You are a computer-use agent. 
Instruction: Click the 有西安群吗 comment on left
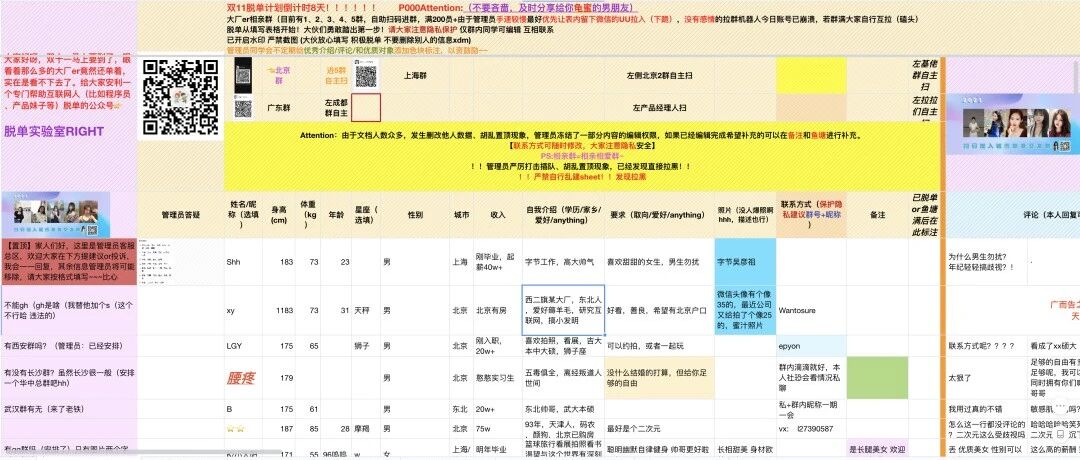69,346
